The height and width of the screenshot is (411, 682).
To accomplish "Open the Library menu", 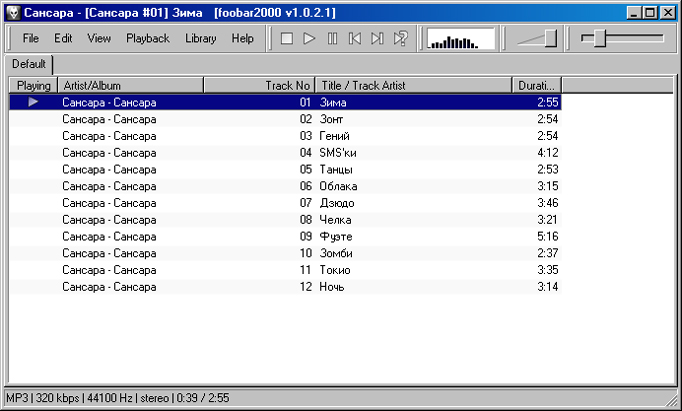I will [x=201, y=38].
